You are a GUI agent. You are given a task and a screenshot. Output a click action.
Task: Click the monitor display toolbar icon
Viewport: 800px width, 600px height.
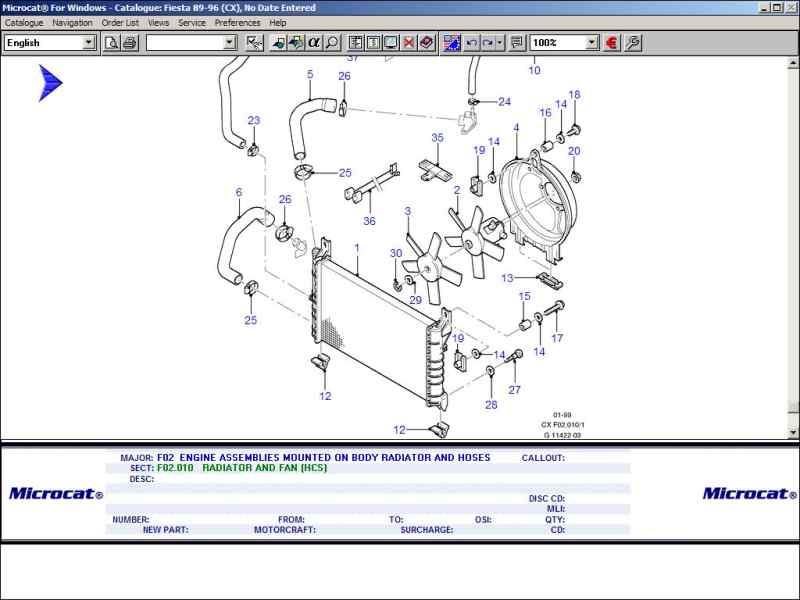391,43
